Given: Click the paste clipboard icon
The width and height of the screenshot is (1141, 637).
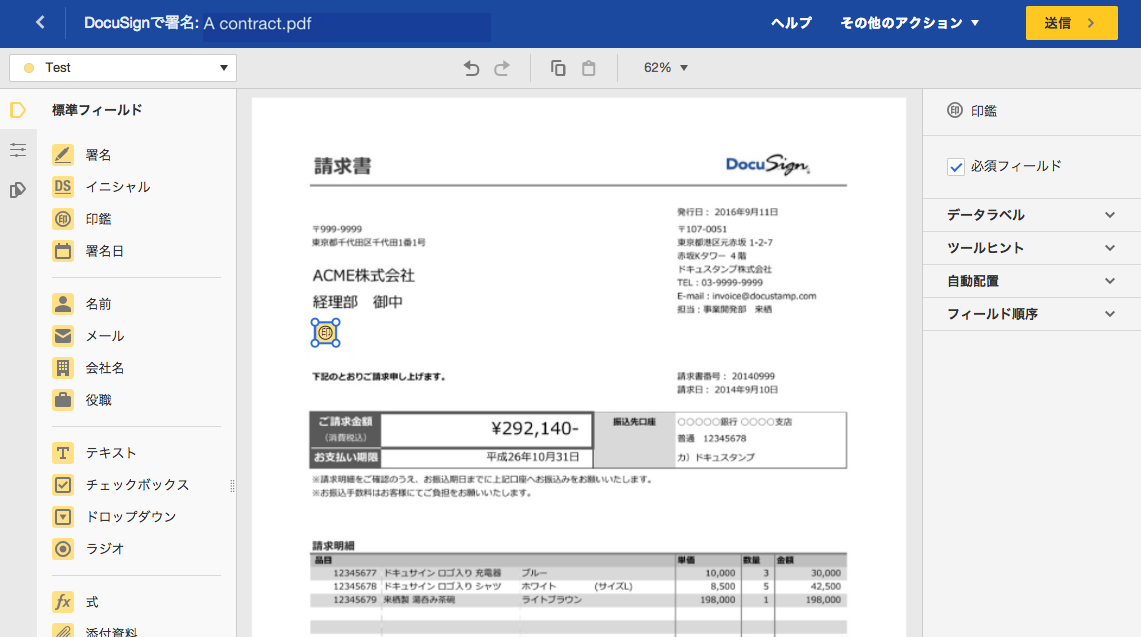Looking at the screenshot, I should coord(589,68).
